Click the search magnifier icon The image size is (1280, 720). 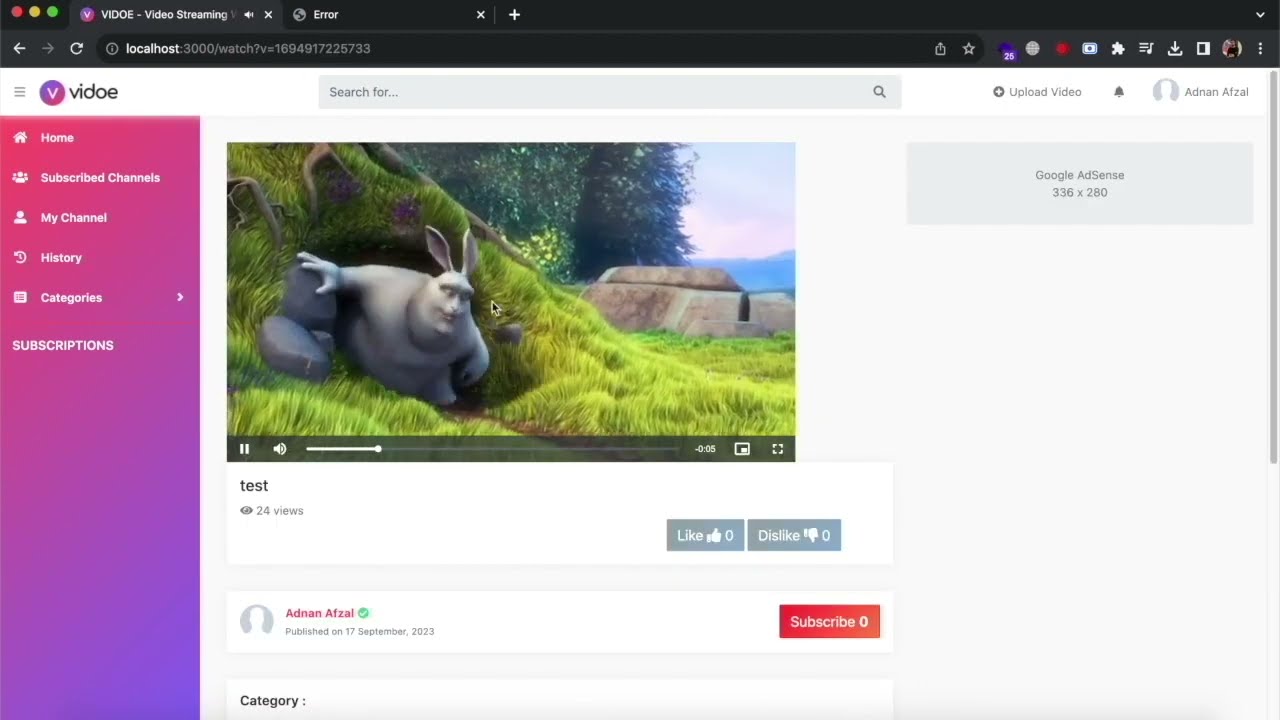point(879,92)
